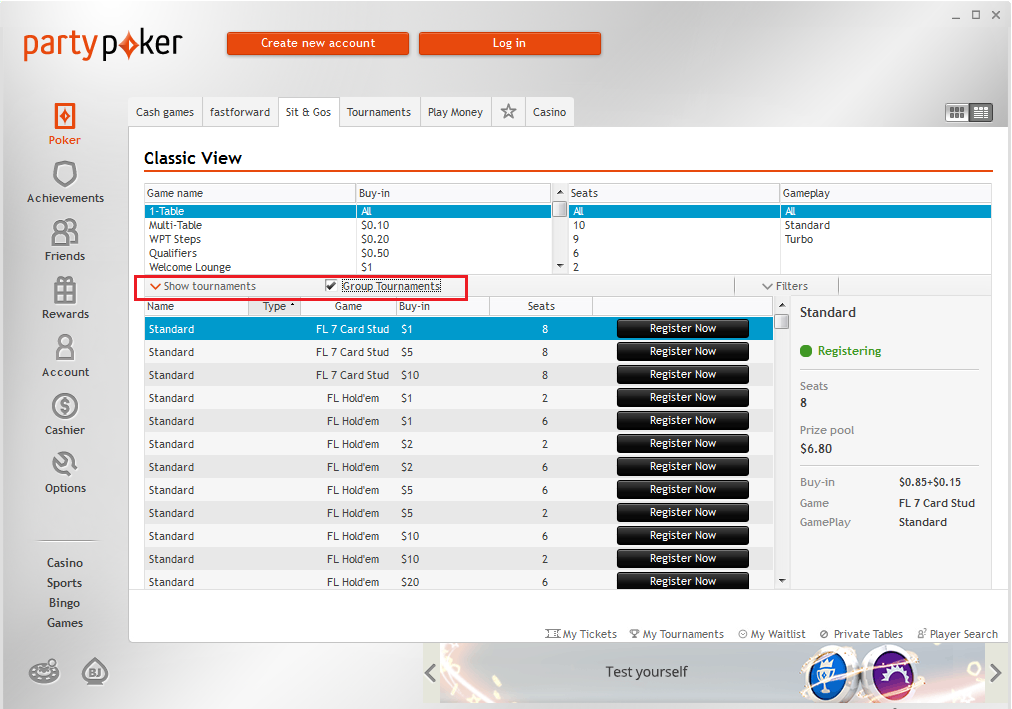Screen dimensions: 1012x709
Task: Register for FL Hold'em $20 tournament
Action: [x=683, y=581]
